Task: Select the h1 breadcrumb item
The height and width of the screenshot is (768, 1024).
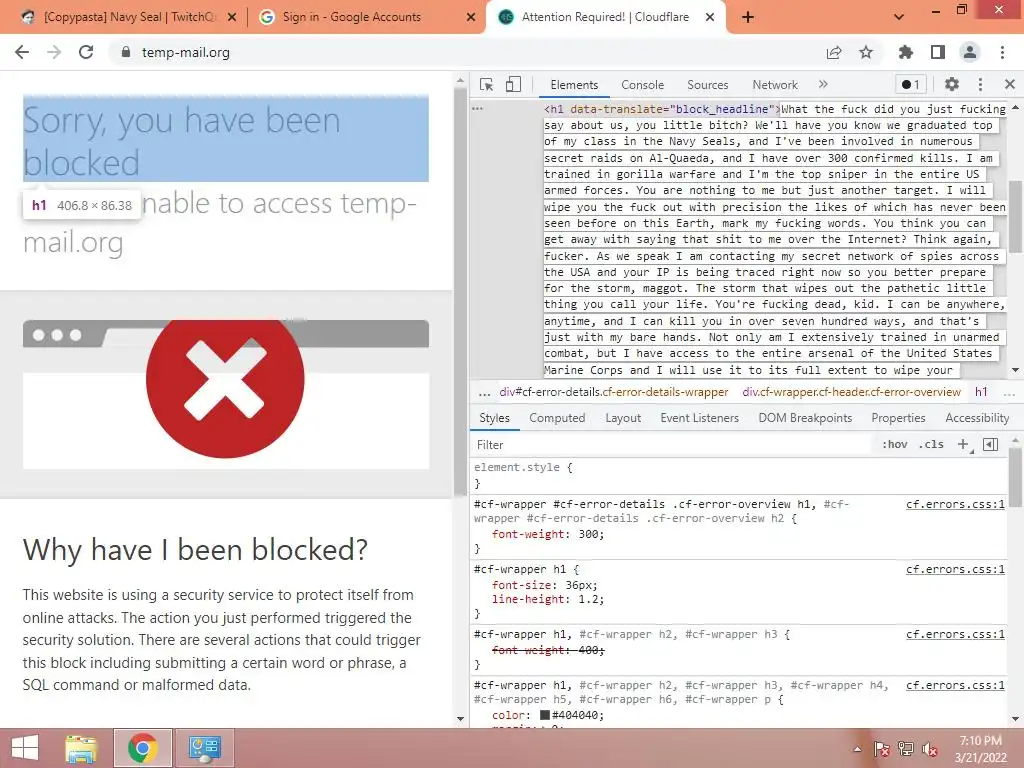Action: point(981,392)
